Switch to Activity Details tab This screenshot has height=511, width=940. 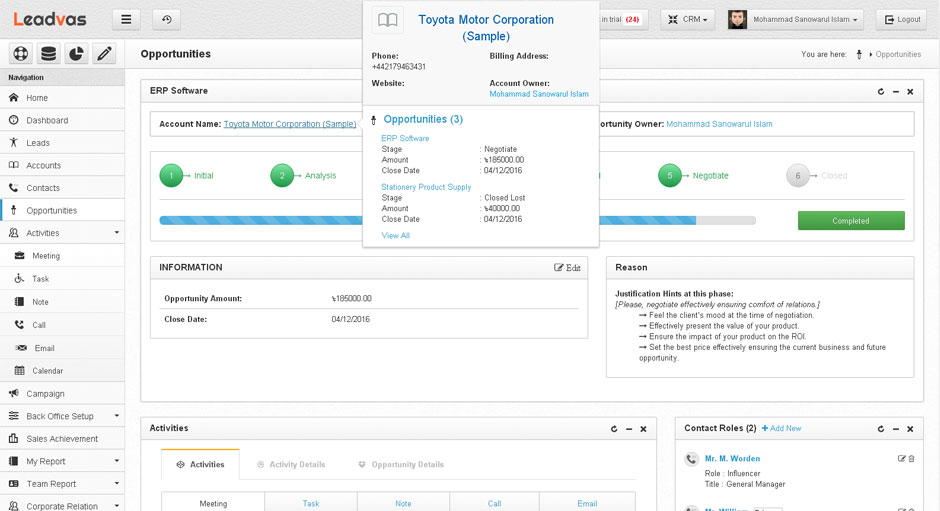point(291,464)
